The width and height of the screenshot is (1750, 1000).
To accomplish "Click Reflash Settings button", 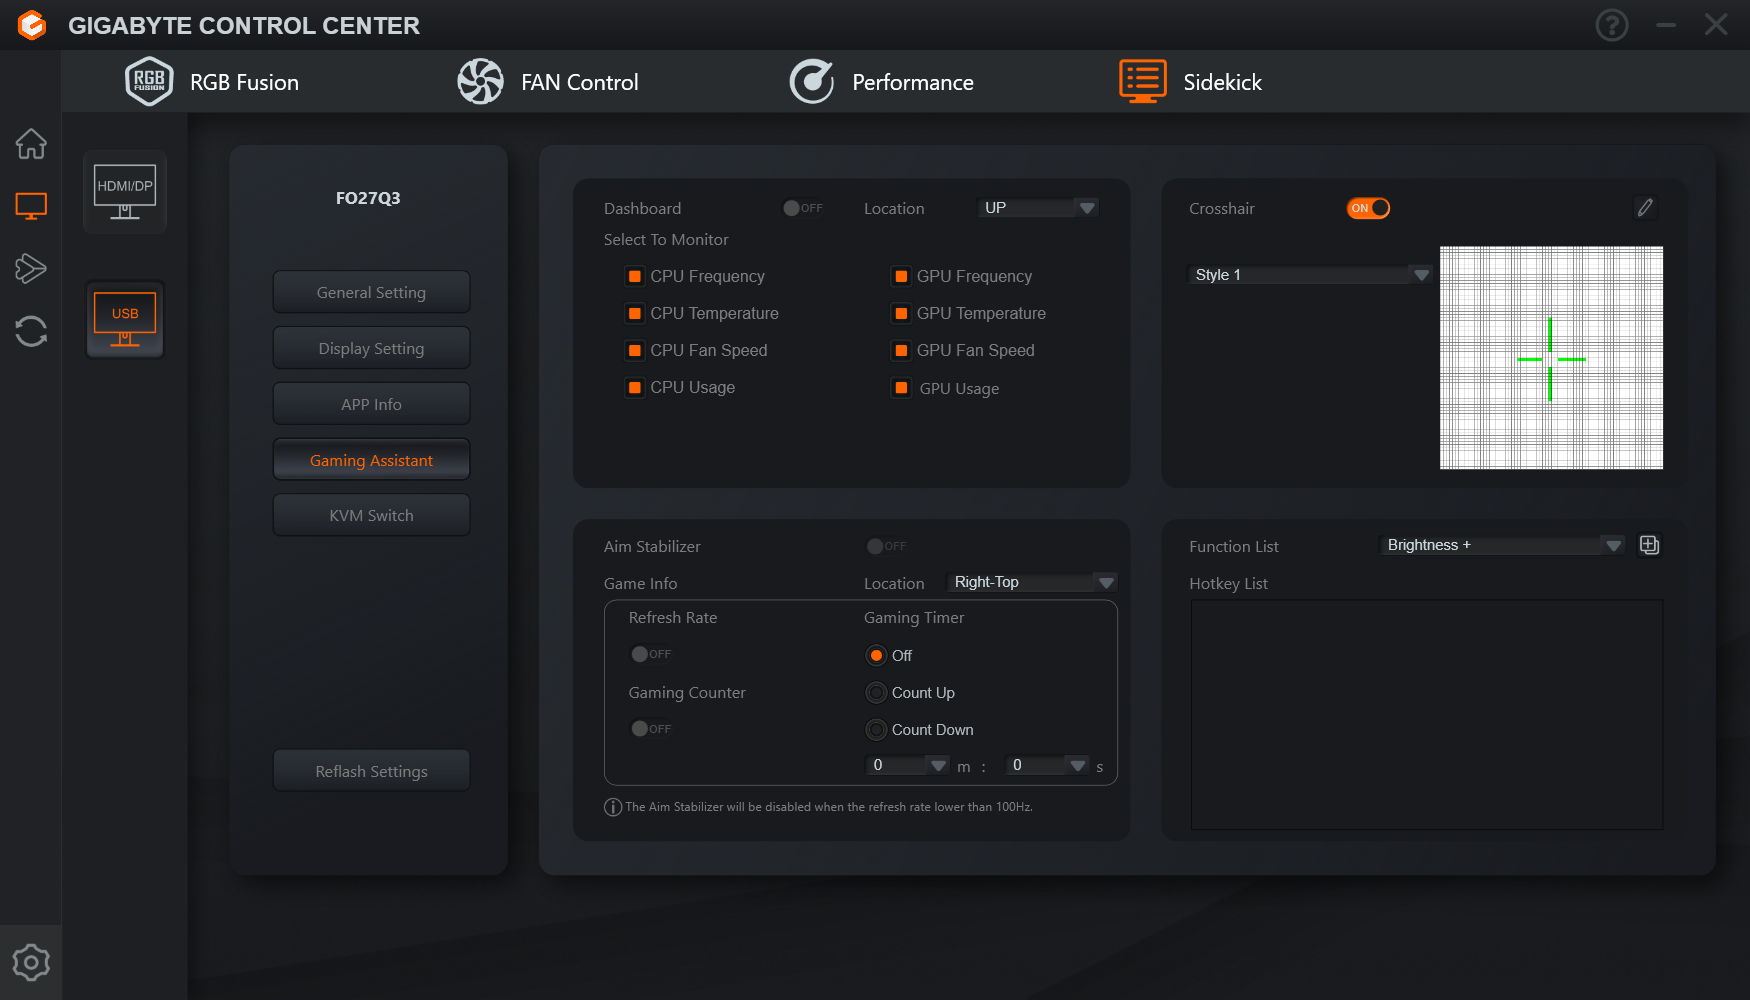I will (371, 771).
